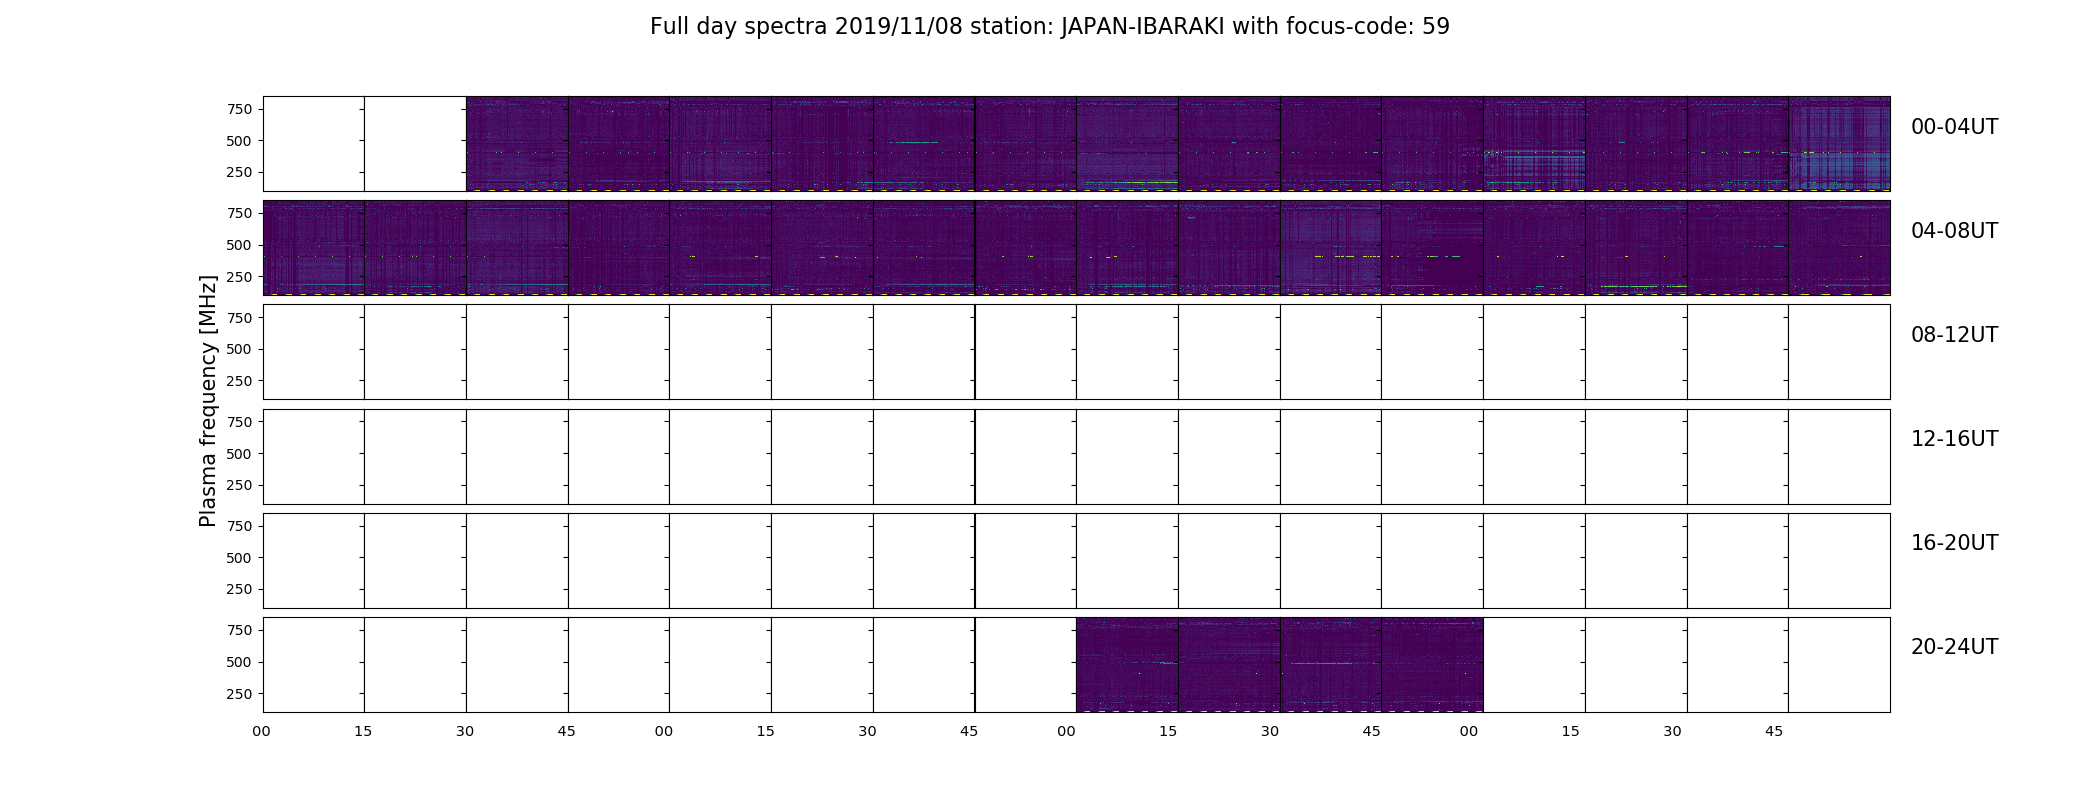Click the '00-04UT' row label
Viewport: 2100px width, 800px height.
pos(1954,127)
